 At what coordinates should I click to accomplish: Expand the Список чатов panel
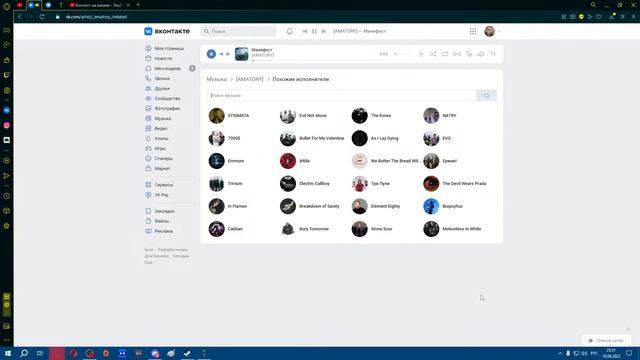606,340
